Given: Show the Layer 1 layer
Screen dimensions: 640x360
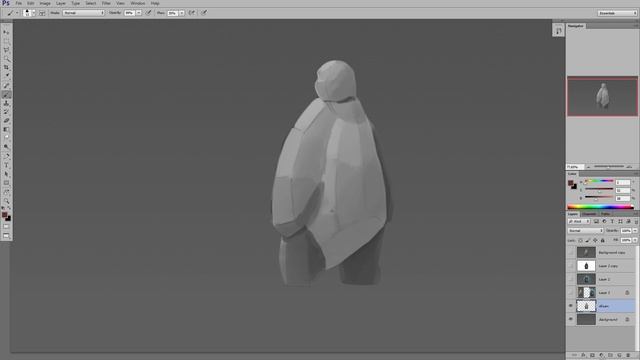Looking at the screenshot, I should 571,293.
